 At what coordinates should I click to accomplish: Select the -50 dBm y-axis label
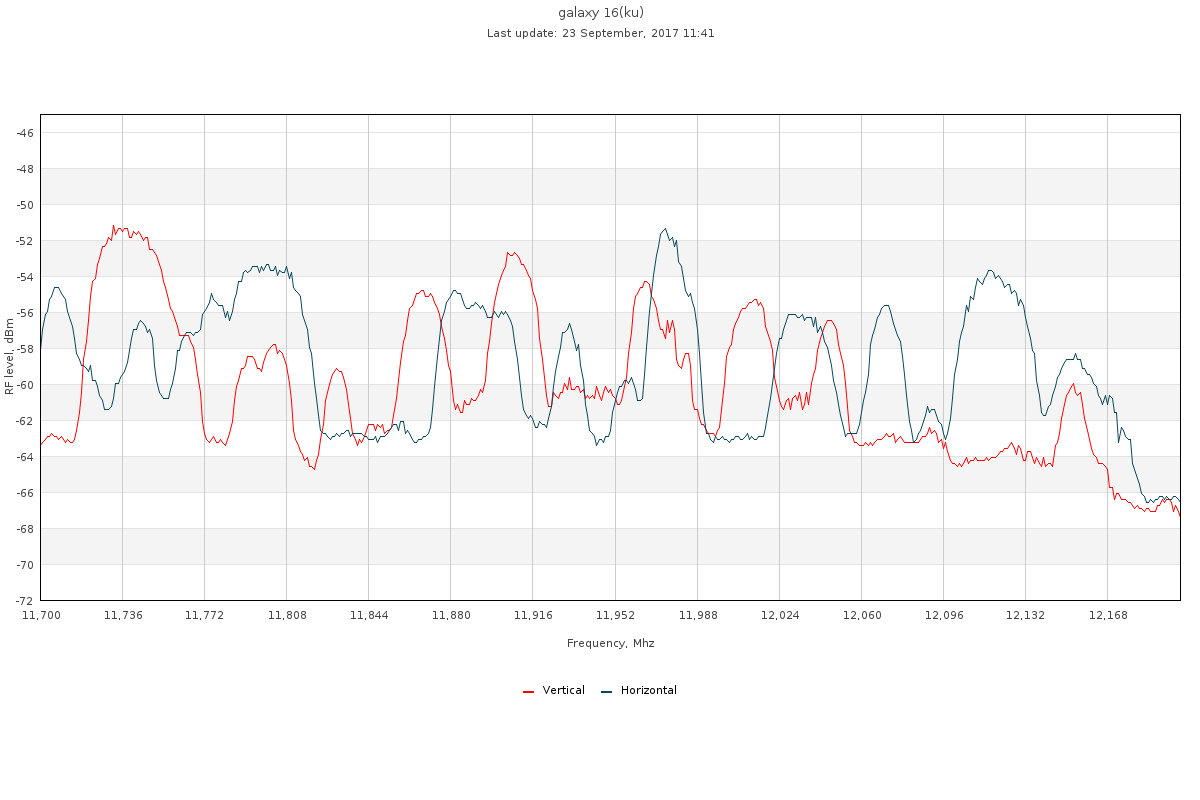tap(24, 205)
